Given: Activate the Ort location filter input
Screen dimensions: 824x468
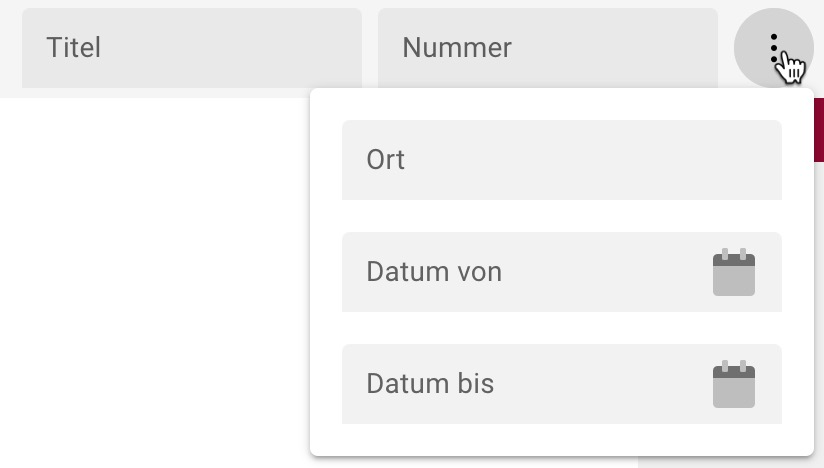Looking at the screenshot, I should [x=561, y=160].
